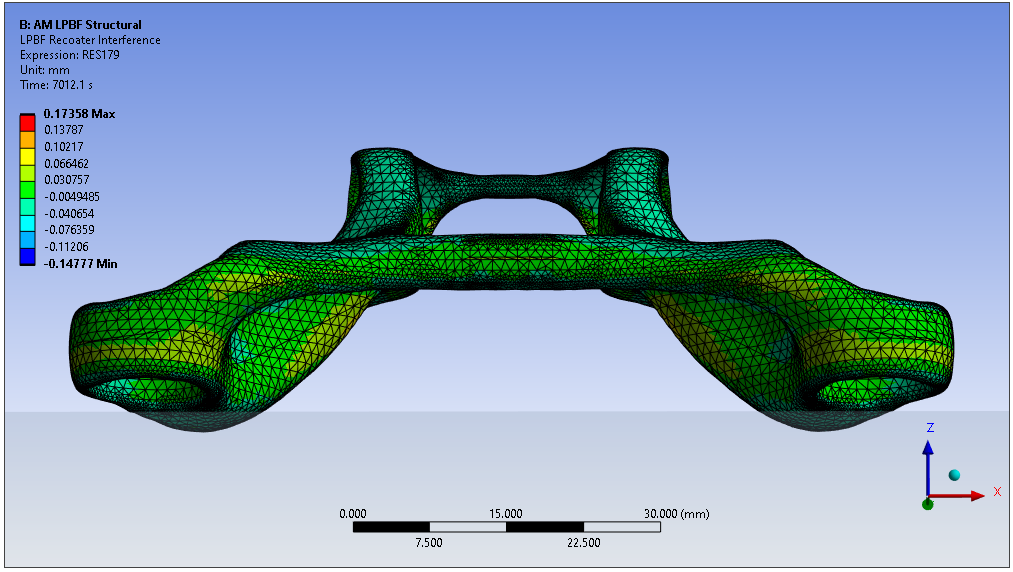Select the cyan legend color band
1013x572 pixels.
coord(27,223)
